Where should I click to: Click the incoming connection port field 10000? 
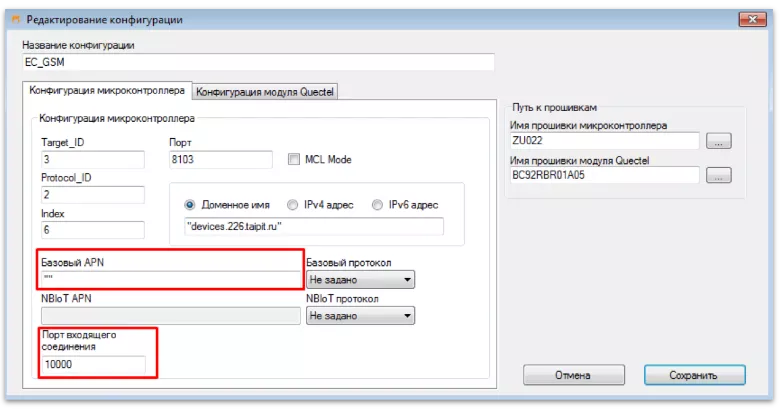coord(98,366)
